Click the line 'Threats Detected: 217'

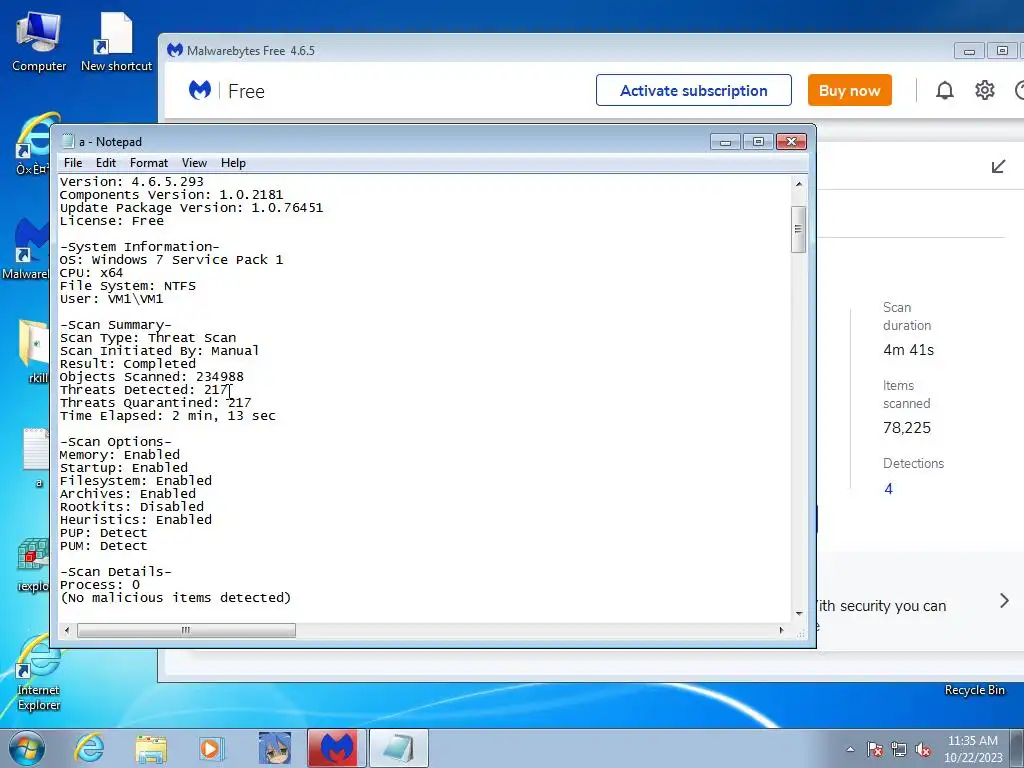tap(144, 390)
